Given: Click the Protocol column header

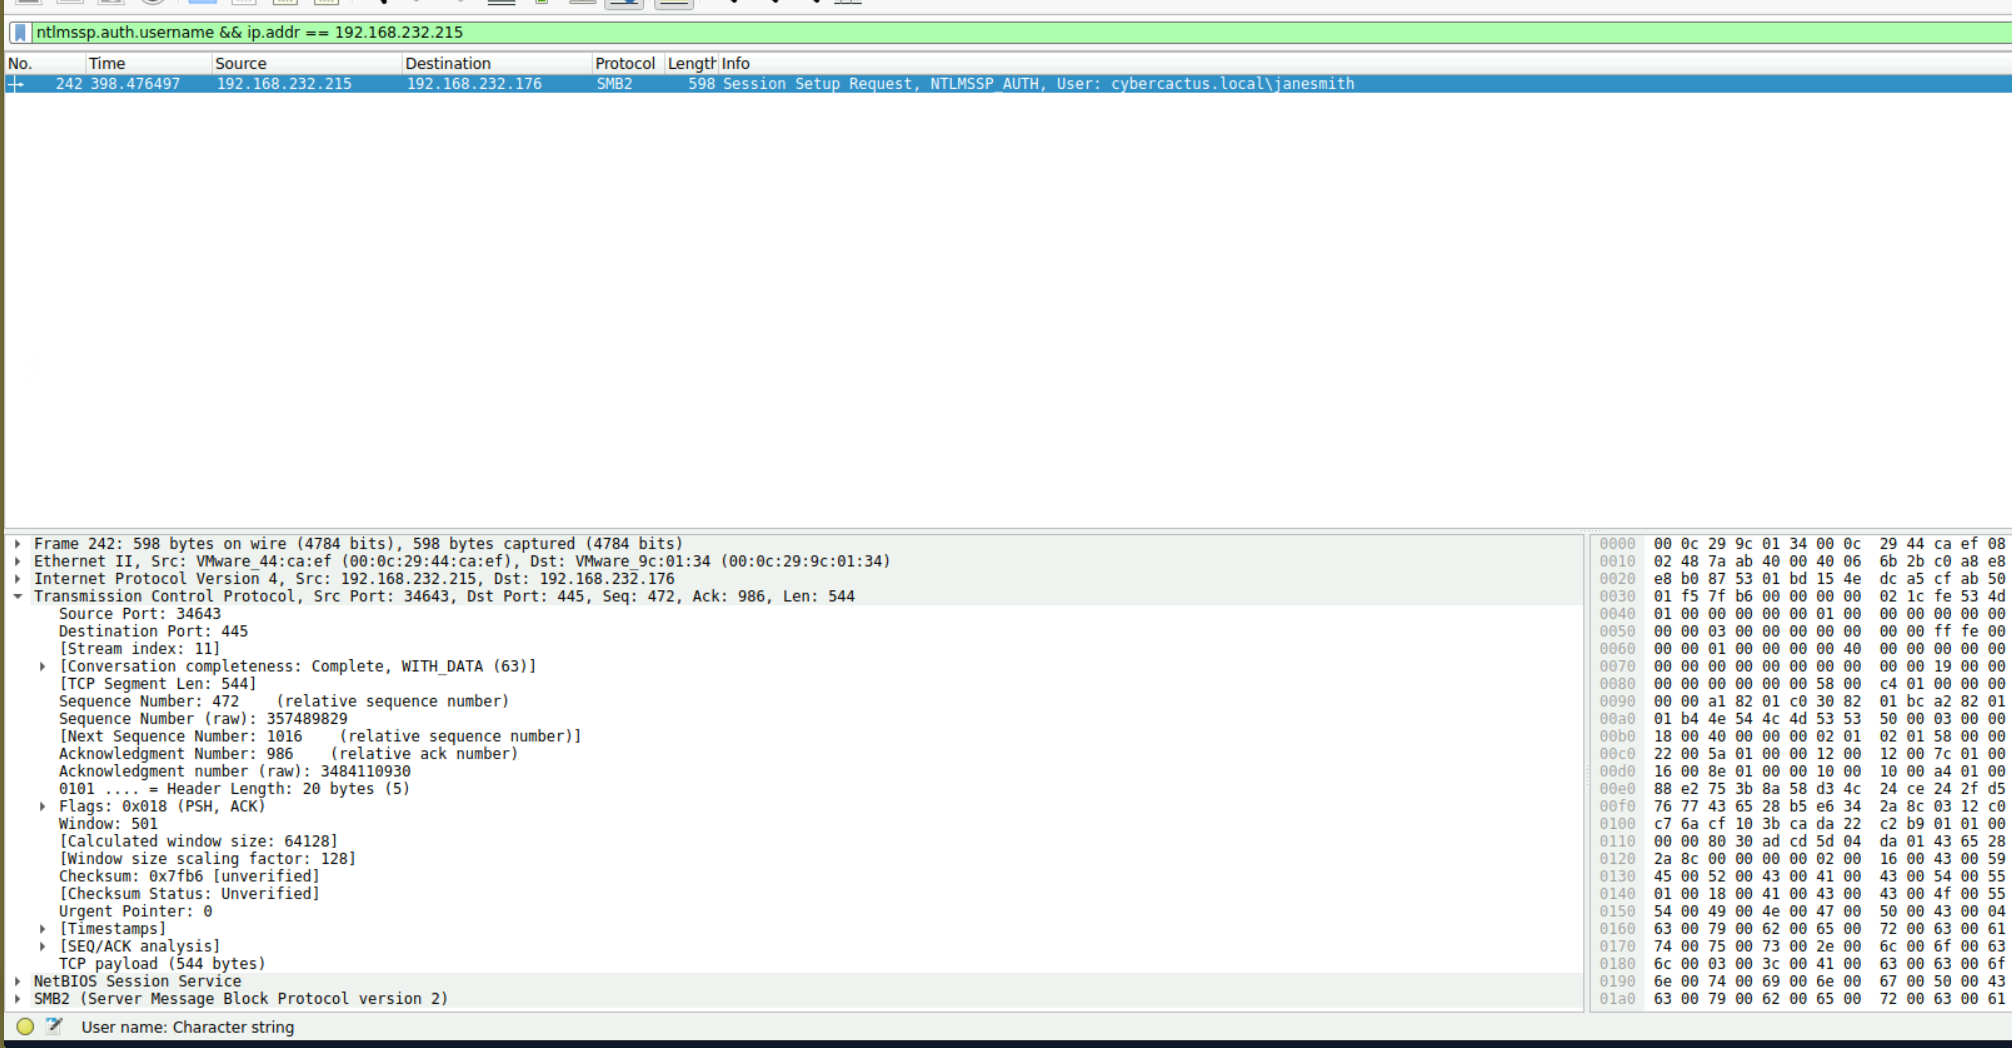Looking at the screenshot, I should [x=625, y=63].
